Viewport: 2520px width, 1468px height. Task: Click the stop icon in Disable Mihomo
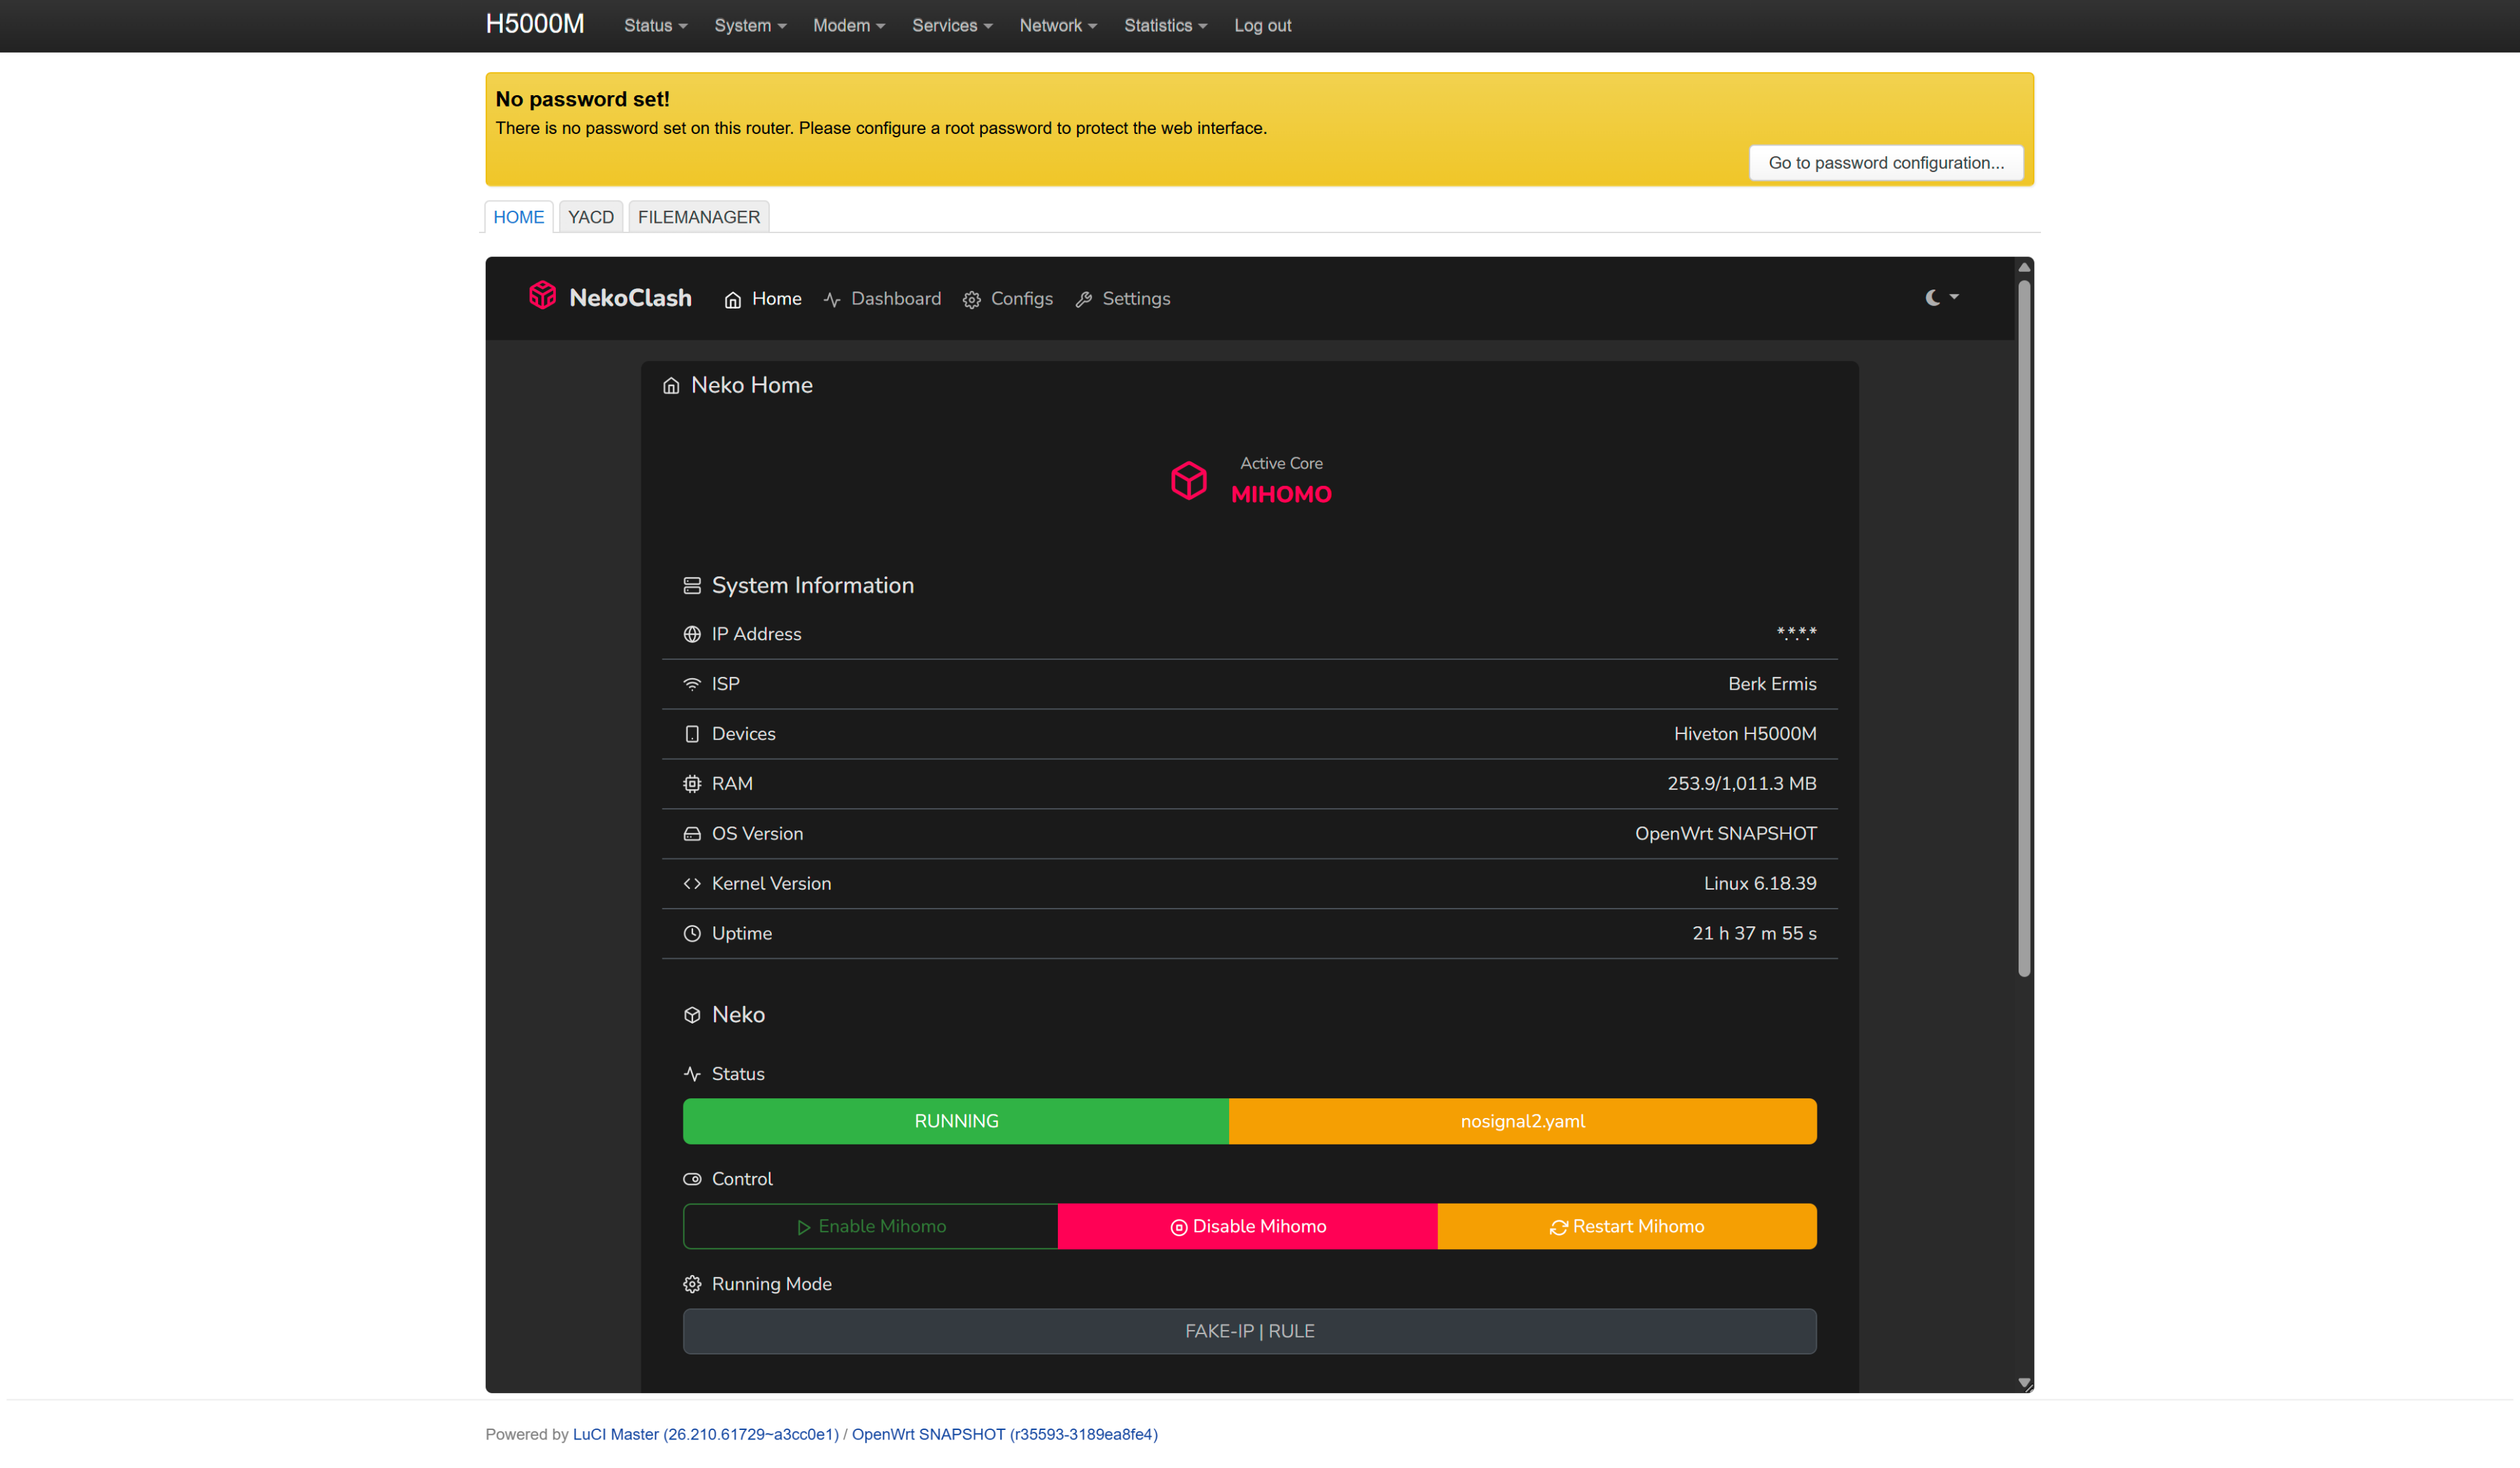point(1179,1228)
